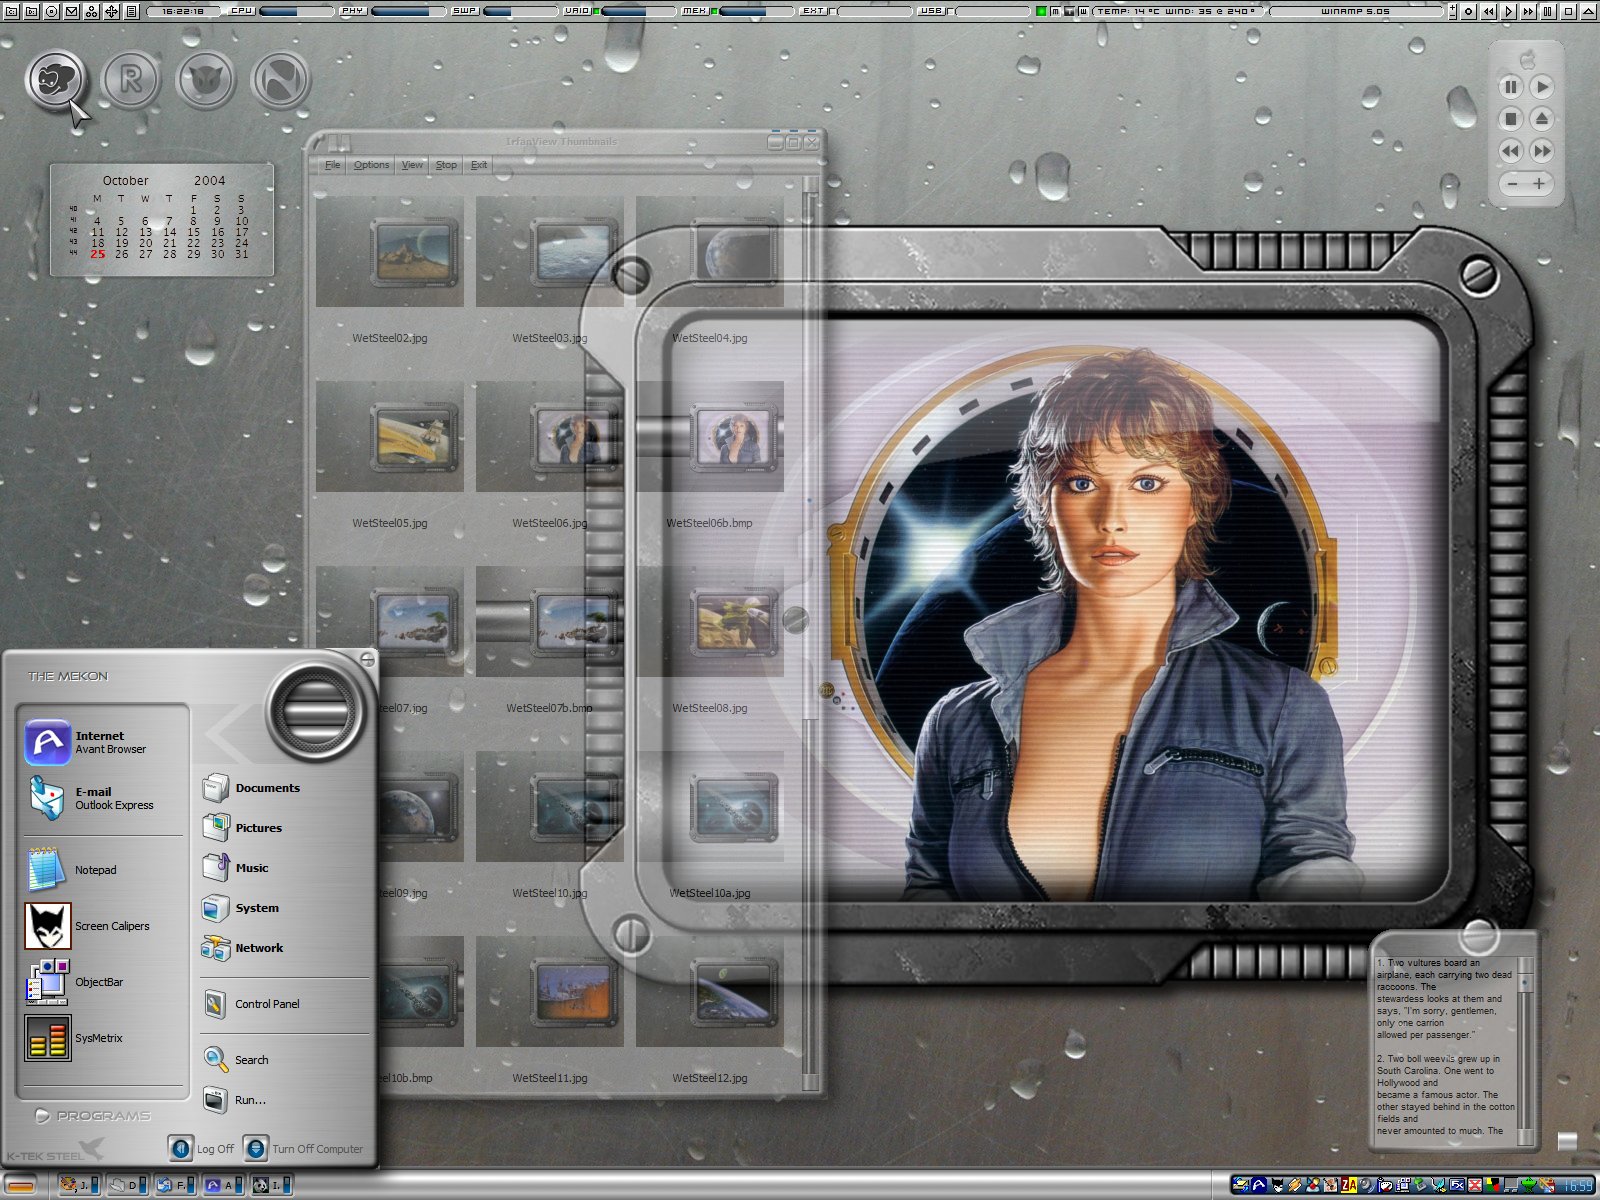Open Avant Browser from the Internet entry
The height and width of the screenshot is (1200, 1600).
[103, 742]
